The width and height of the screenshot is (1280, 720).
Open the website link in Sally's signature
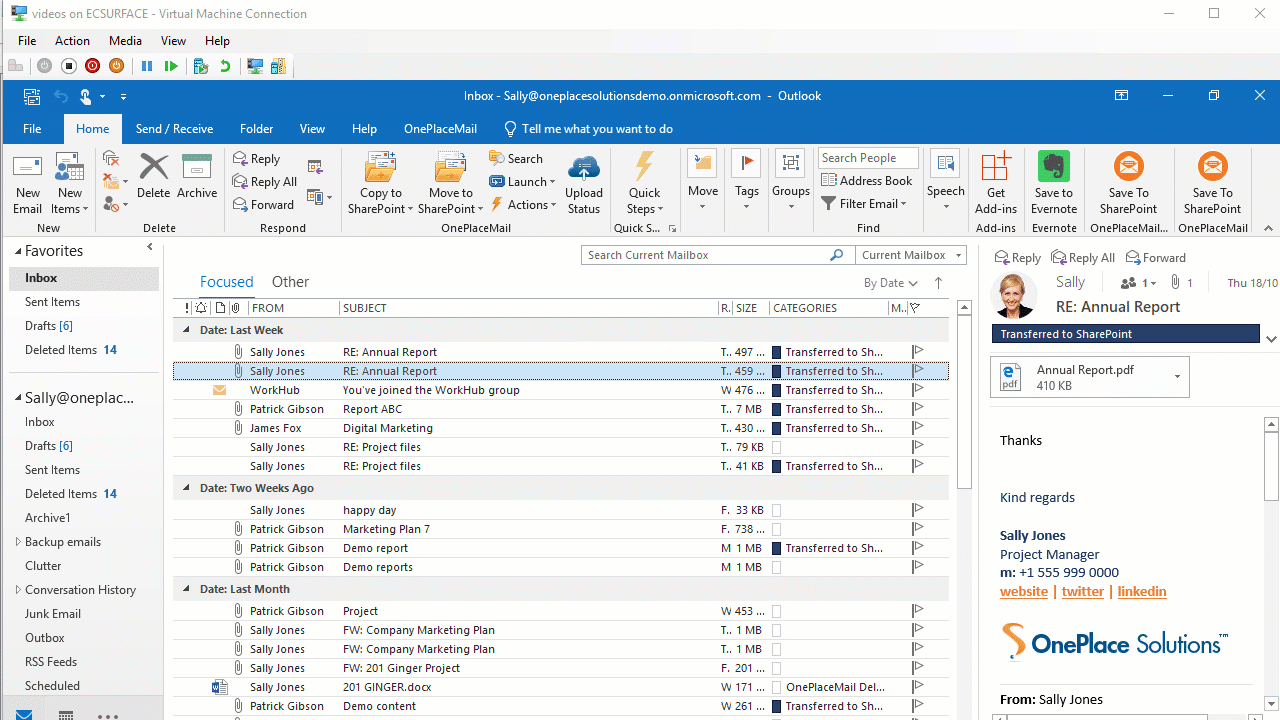click(1023, 591)
